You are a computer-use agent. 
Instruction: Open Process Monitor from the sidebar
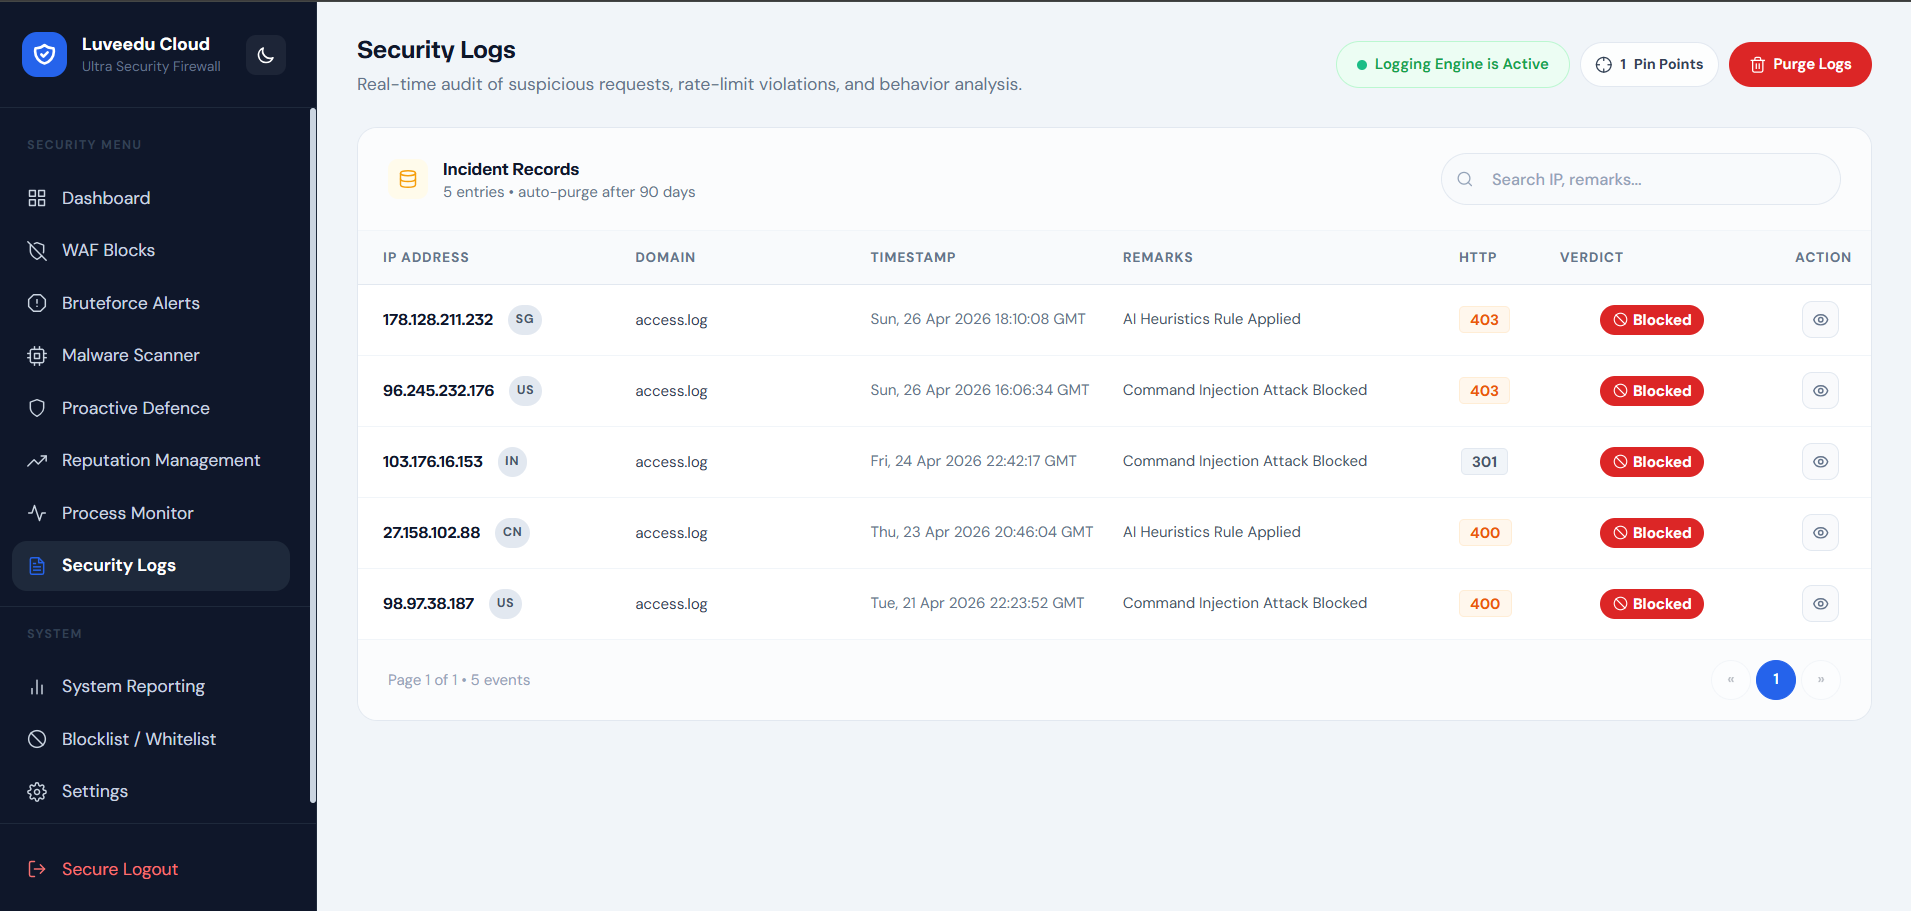[127, 513]
